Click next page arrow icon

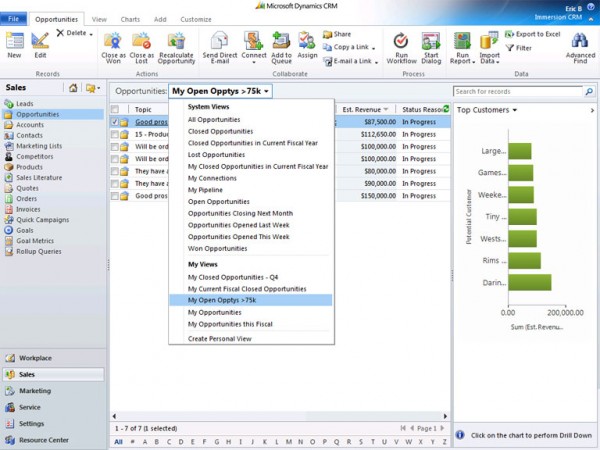click(x=443, y=428)
